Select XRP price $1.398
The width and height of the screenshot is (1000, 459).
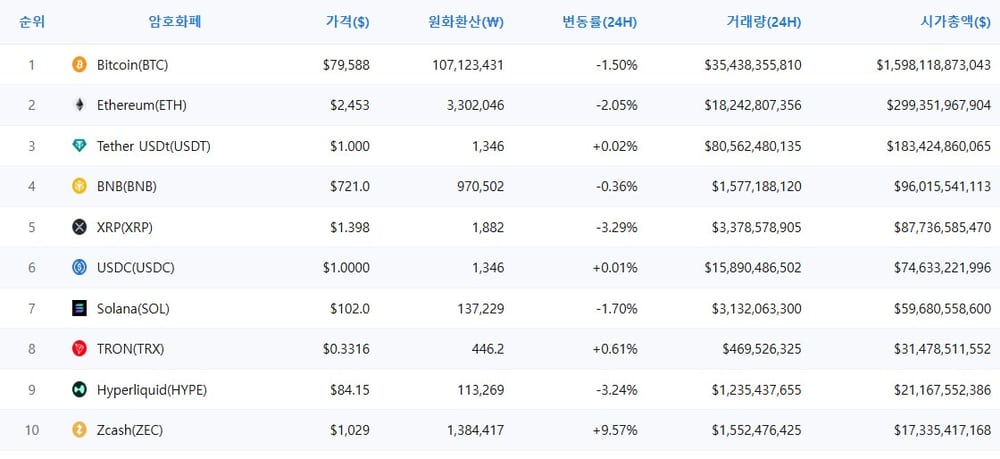coord(349,228)
